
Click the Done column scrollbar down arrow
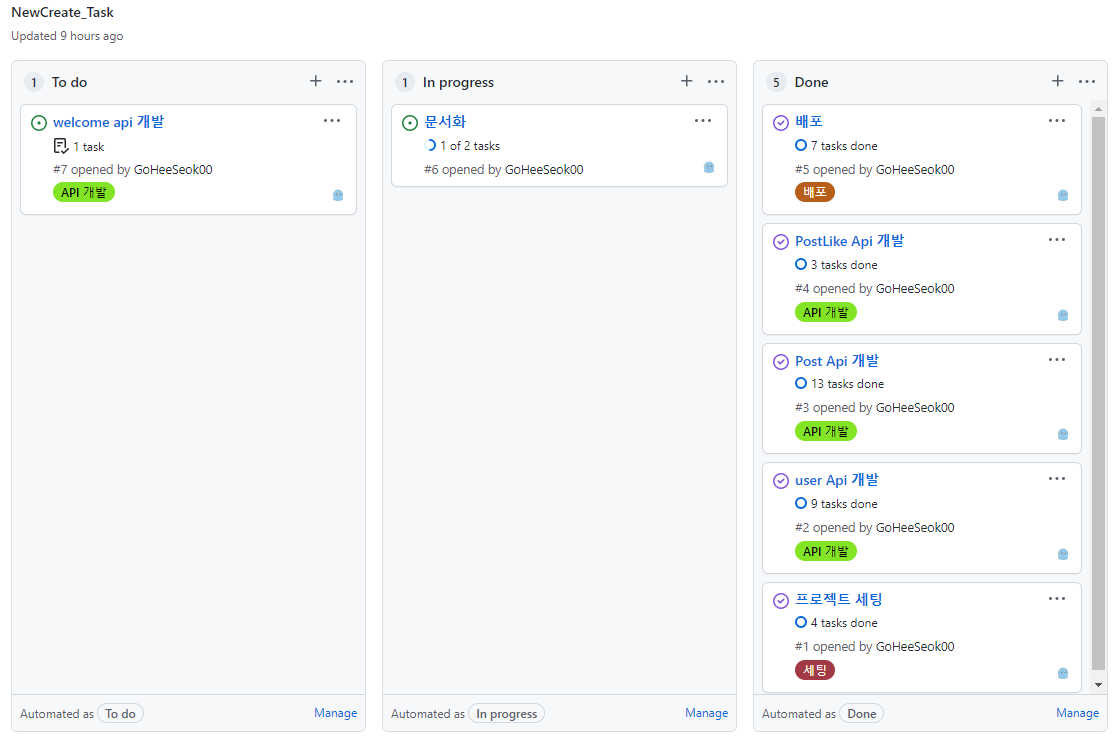[x=1099, y=685]
